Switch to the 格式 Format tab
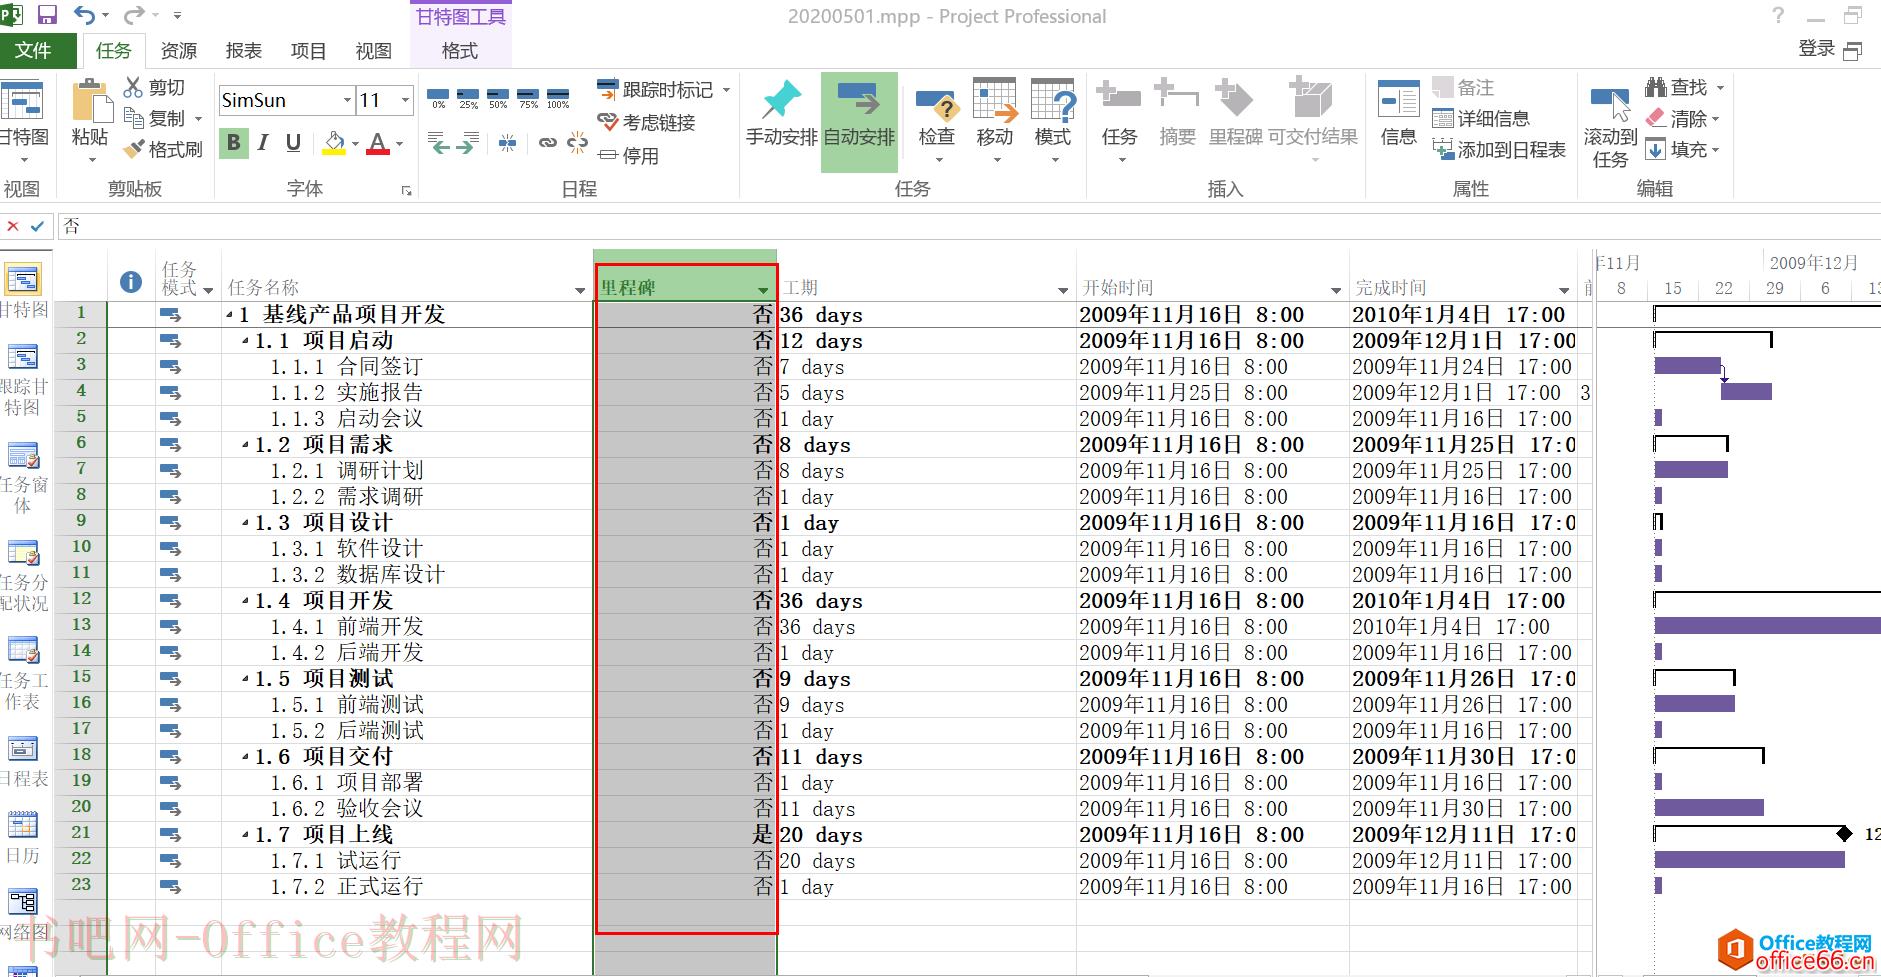1881x977 pixels. [x=460, y=51]
